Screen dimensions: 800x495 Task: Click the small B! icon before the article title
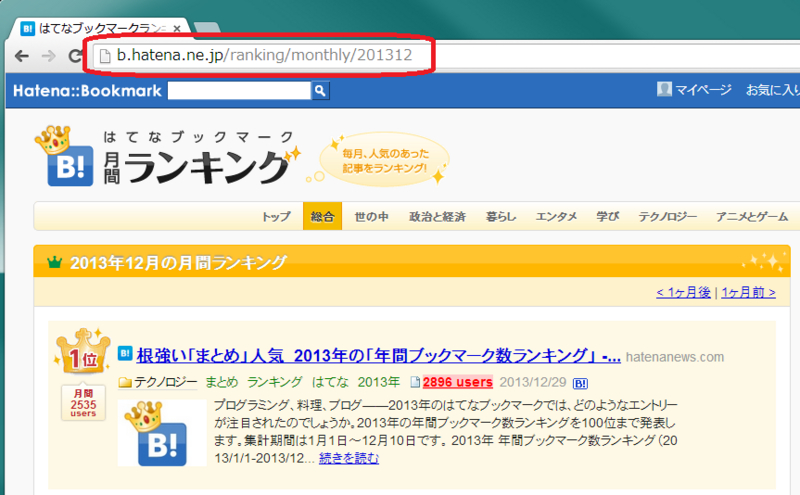pos(125,353)
